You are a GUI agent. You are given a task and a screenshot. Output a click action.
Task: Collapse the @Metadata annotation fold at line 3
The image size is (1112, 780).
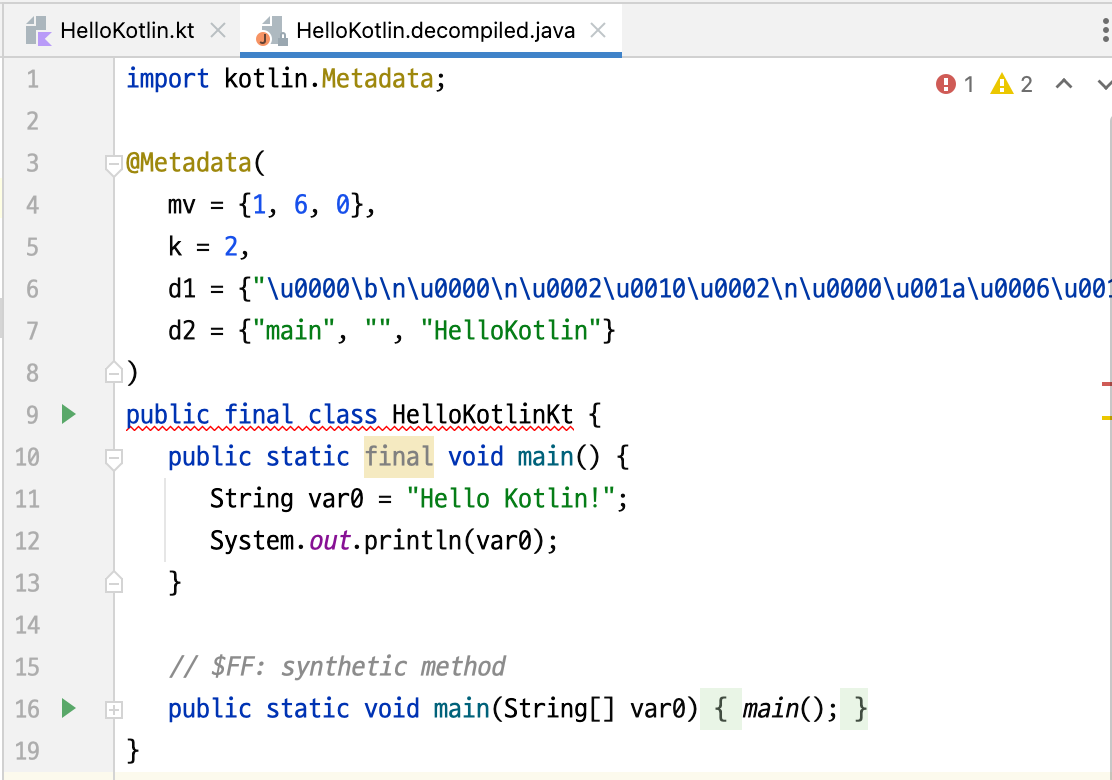113,165
